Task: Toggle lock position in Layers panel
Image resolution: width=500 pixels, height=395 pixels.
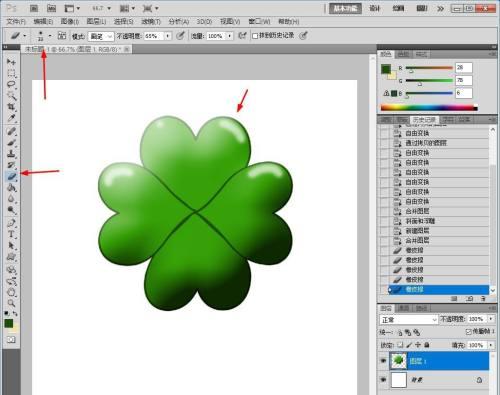Action: pos(418,345)
